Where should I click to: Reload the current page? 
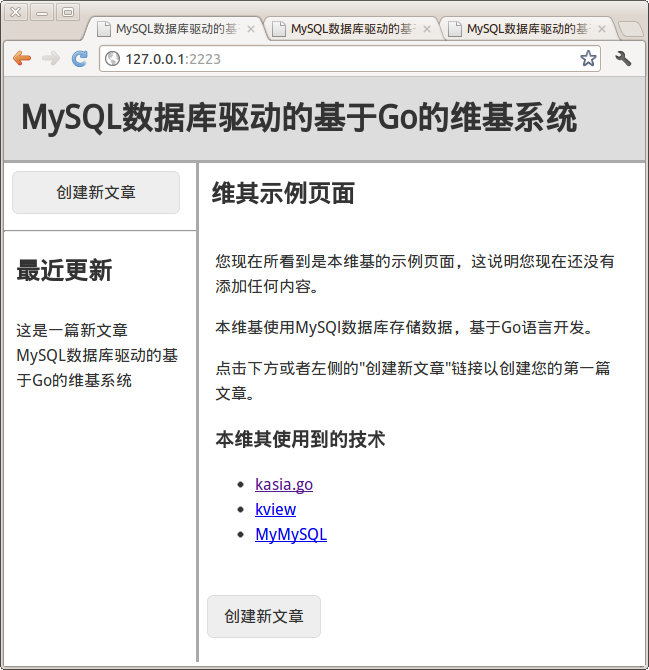pyautogui.click(x=80, y=59)
